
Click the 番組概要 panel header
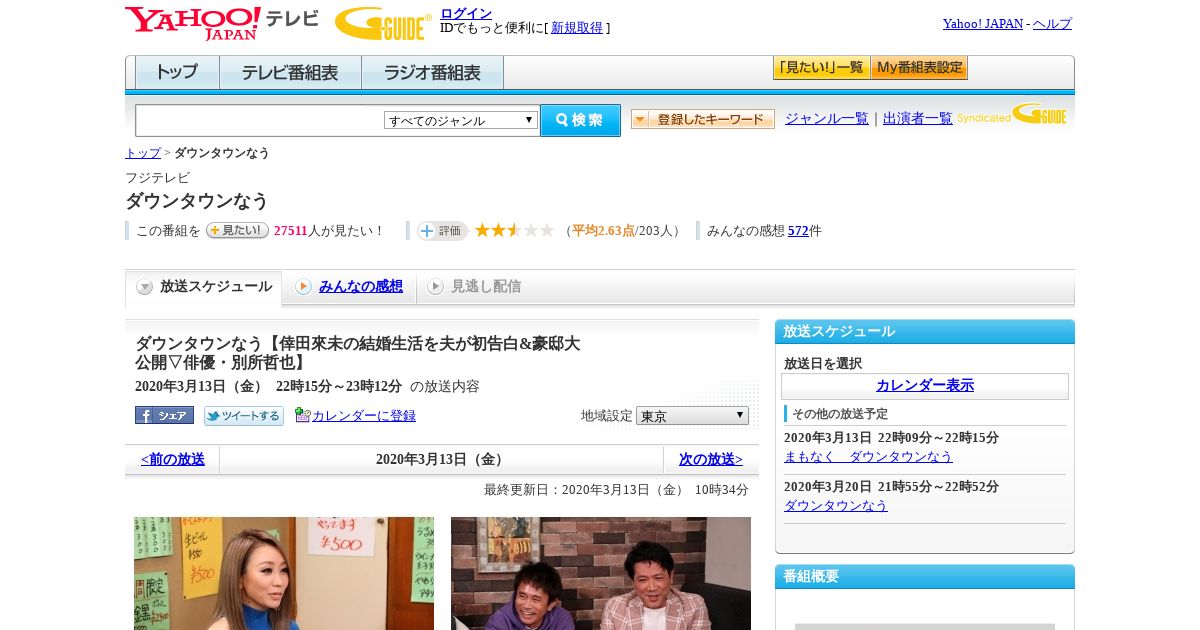point(925,577)
